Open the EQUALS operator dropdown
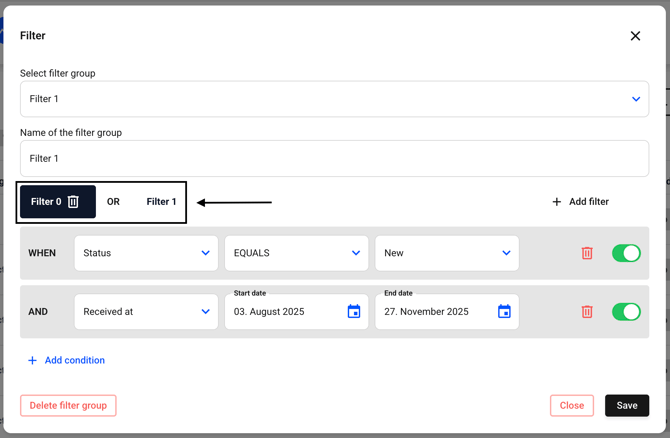This screenshot has width=670, height=438. click(296, 253)
